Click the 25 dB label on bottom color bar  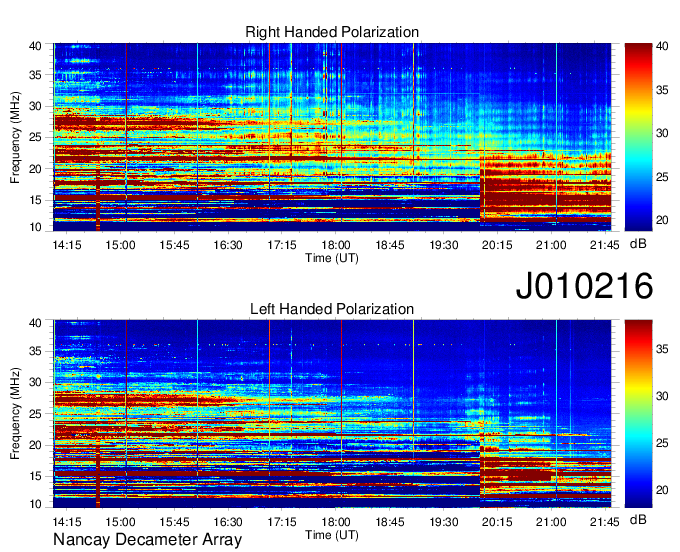pos(662,443)
